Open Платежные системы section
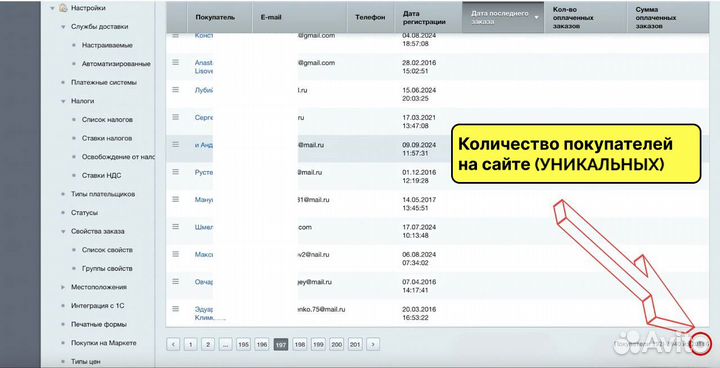Screen dimensions: 720x368 click(104, 83)
